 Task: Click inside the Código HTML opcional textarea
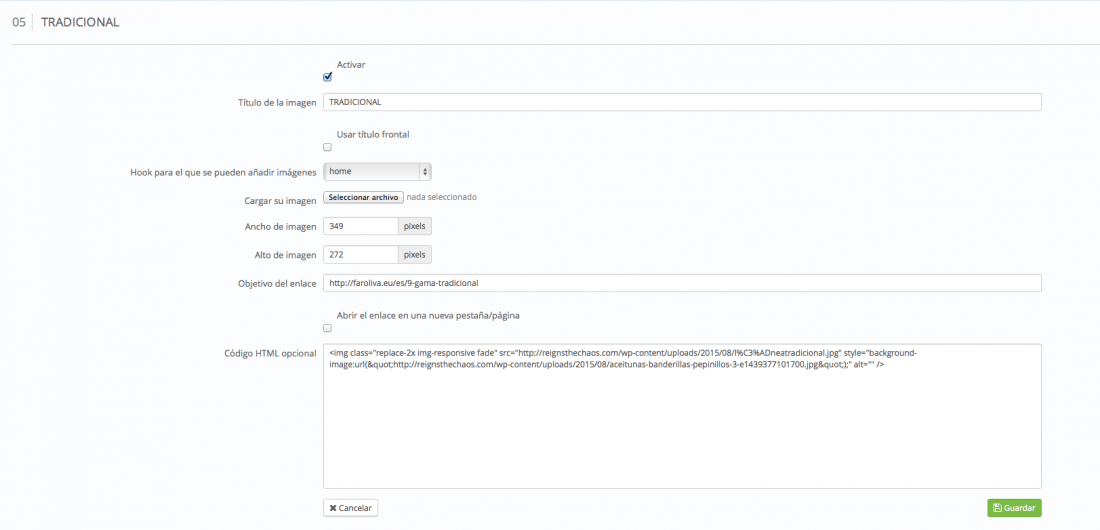click(x=682, y=416)
